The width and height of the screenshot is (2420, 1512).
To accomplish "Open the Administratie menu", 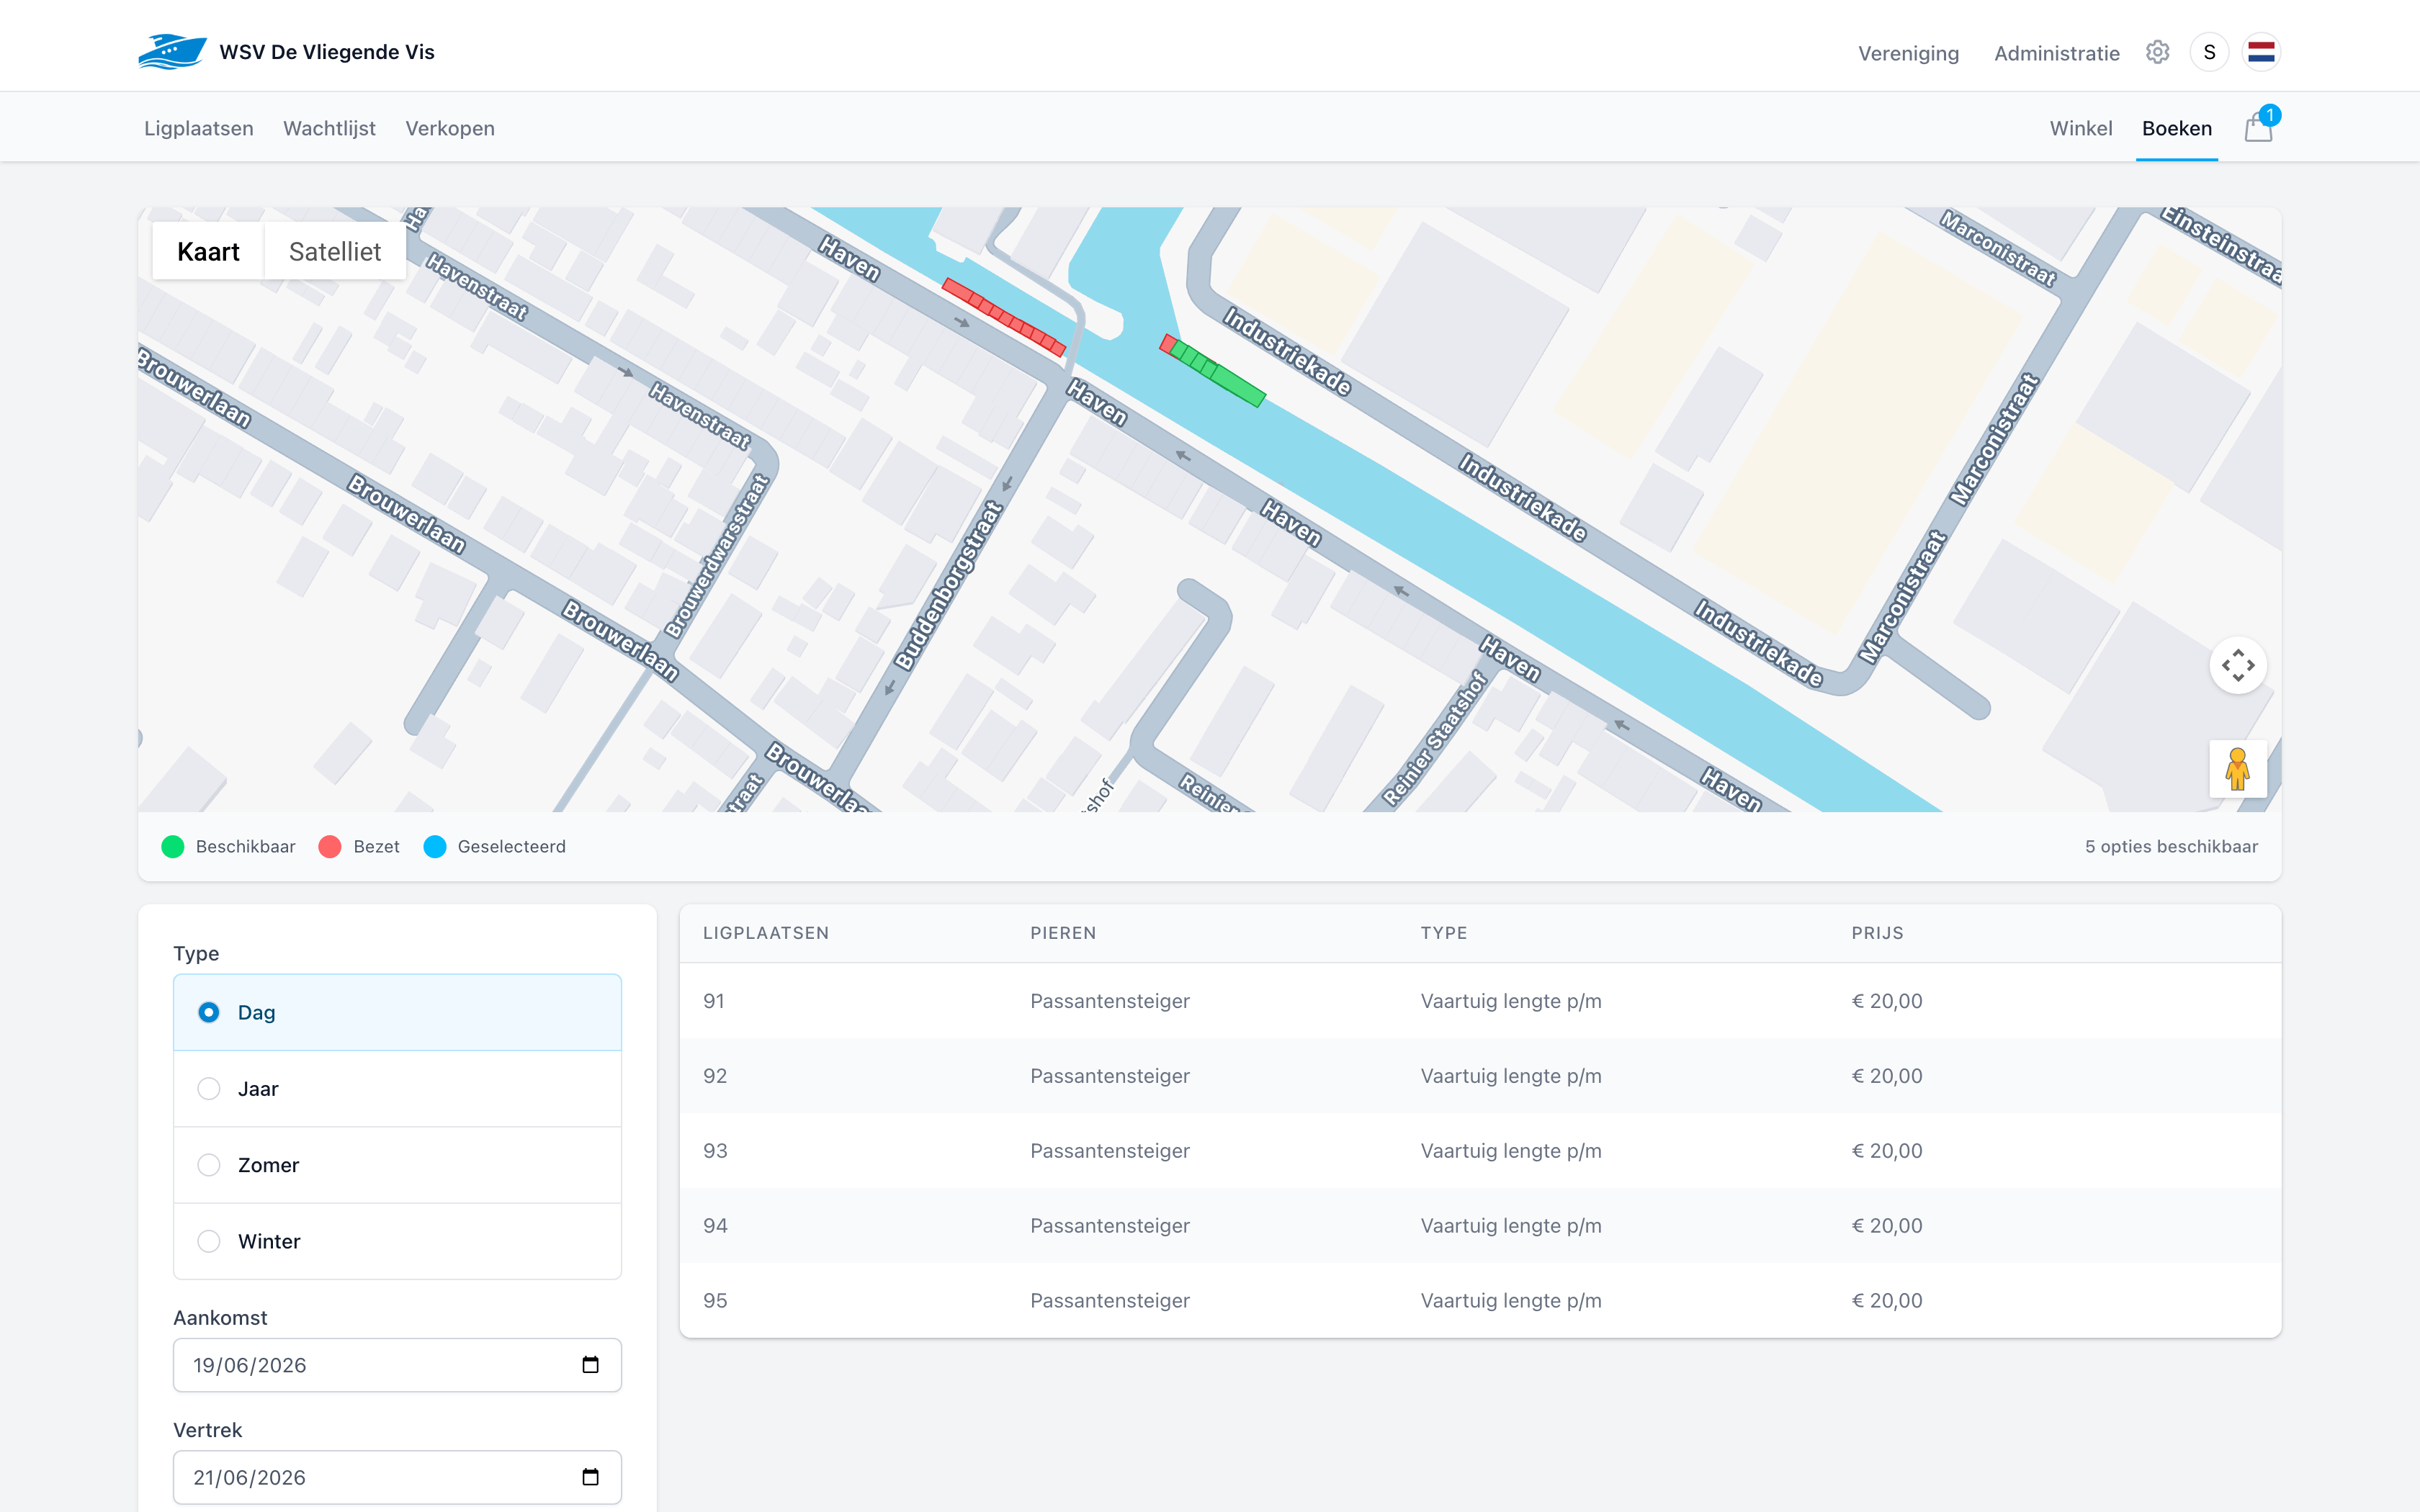I will point(2056,53).
